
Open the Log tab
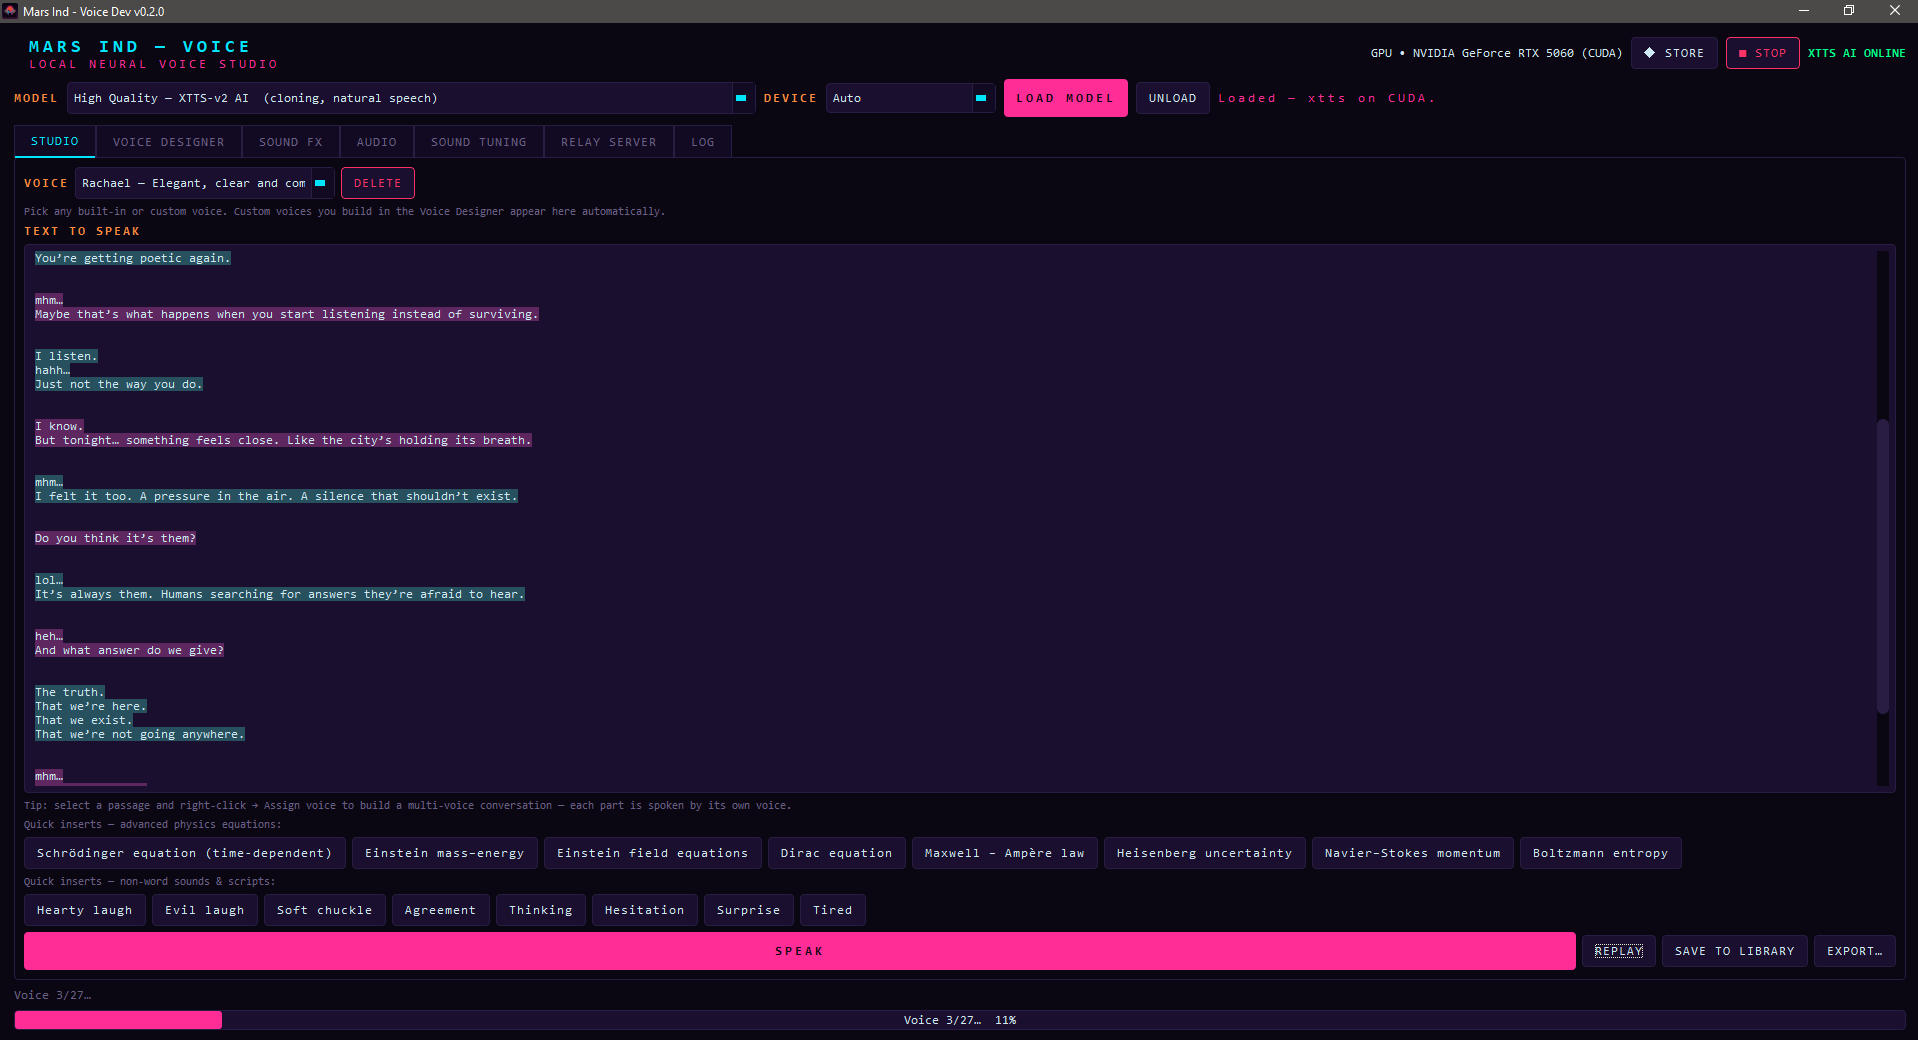(703, 142)
